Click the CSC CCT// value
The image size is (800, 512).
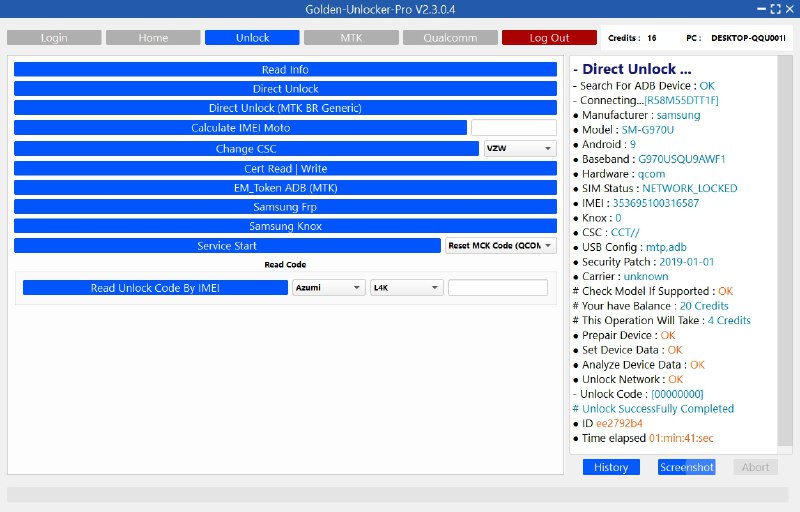625,233
